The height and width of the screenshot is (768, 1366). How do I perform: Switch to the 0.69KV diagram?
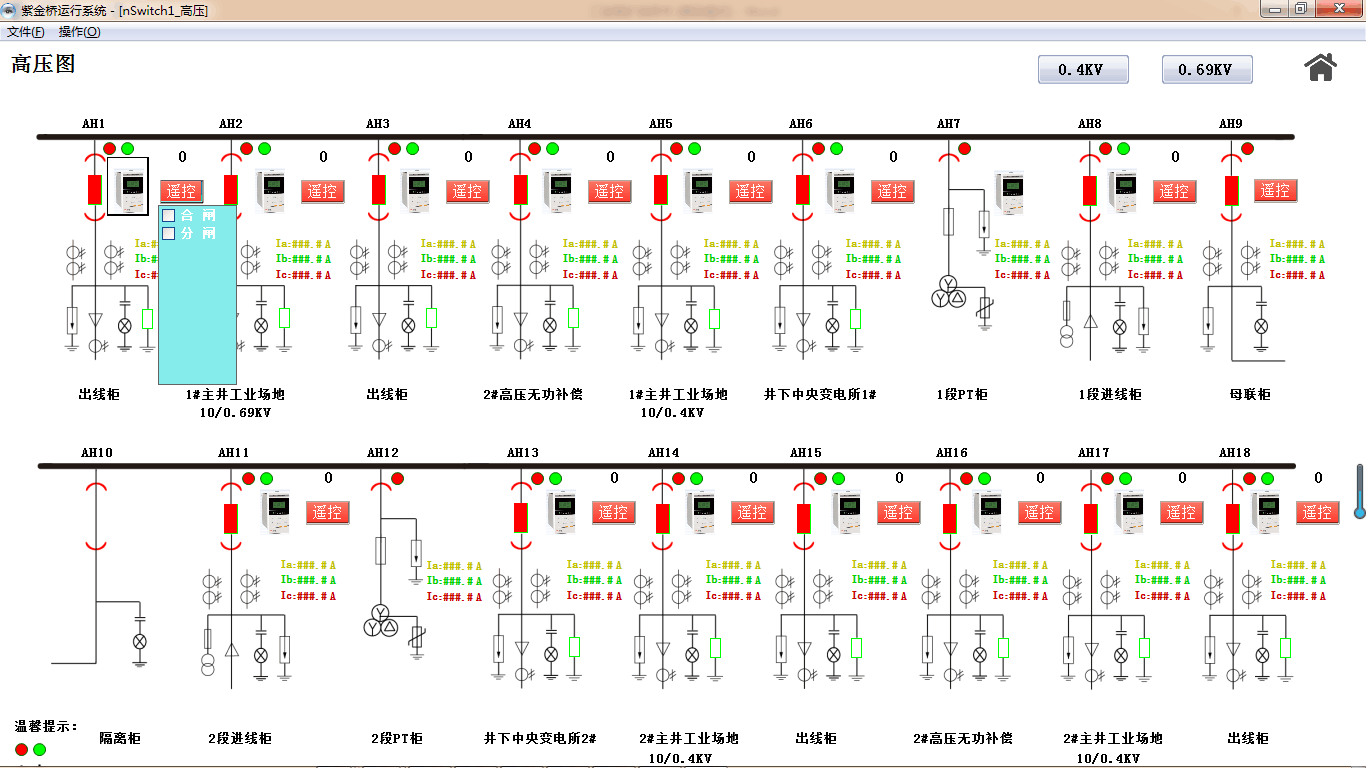[1206, 70]
